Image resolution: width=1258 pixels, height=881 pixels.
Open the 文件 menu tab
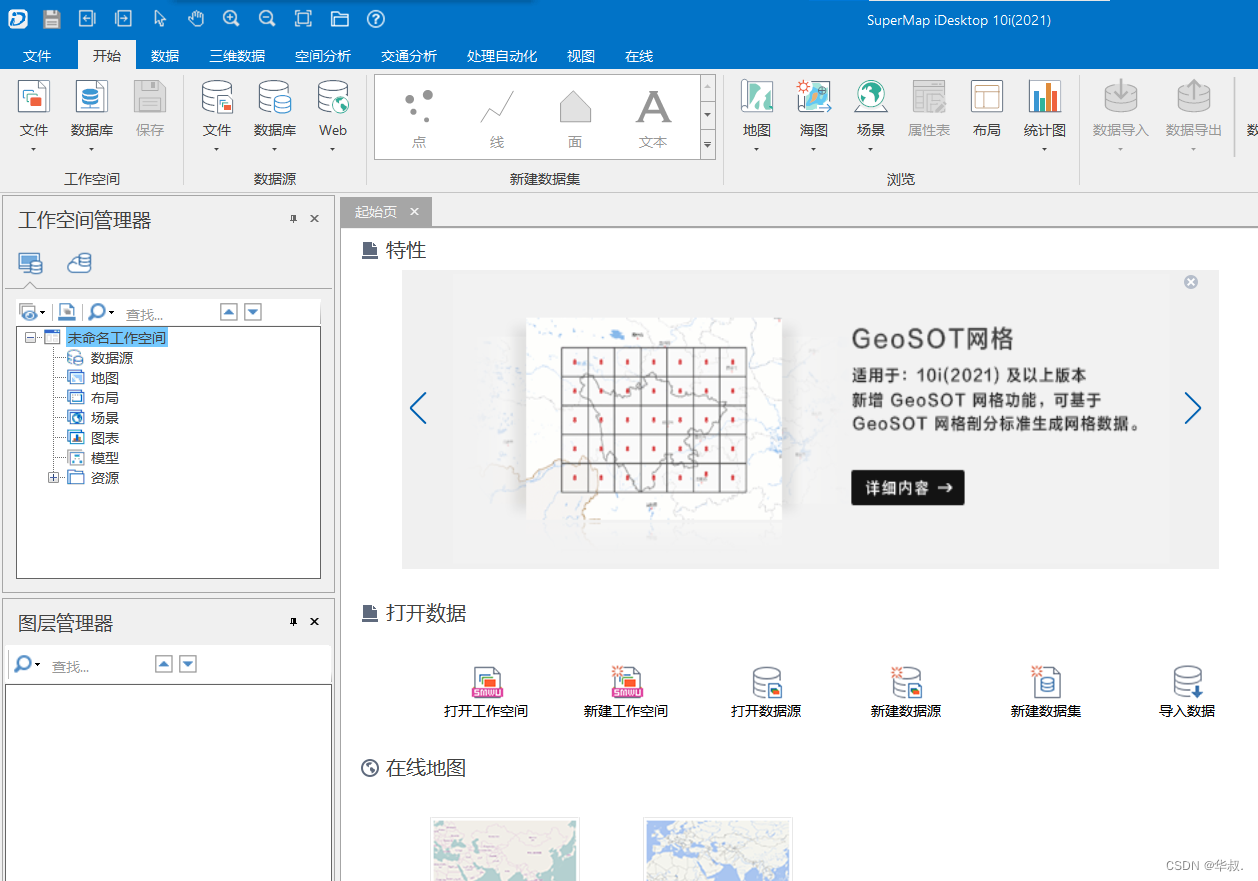(37, 56)
